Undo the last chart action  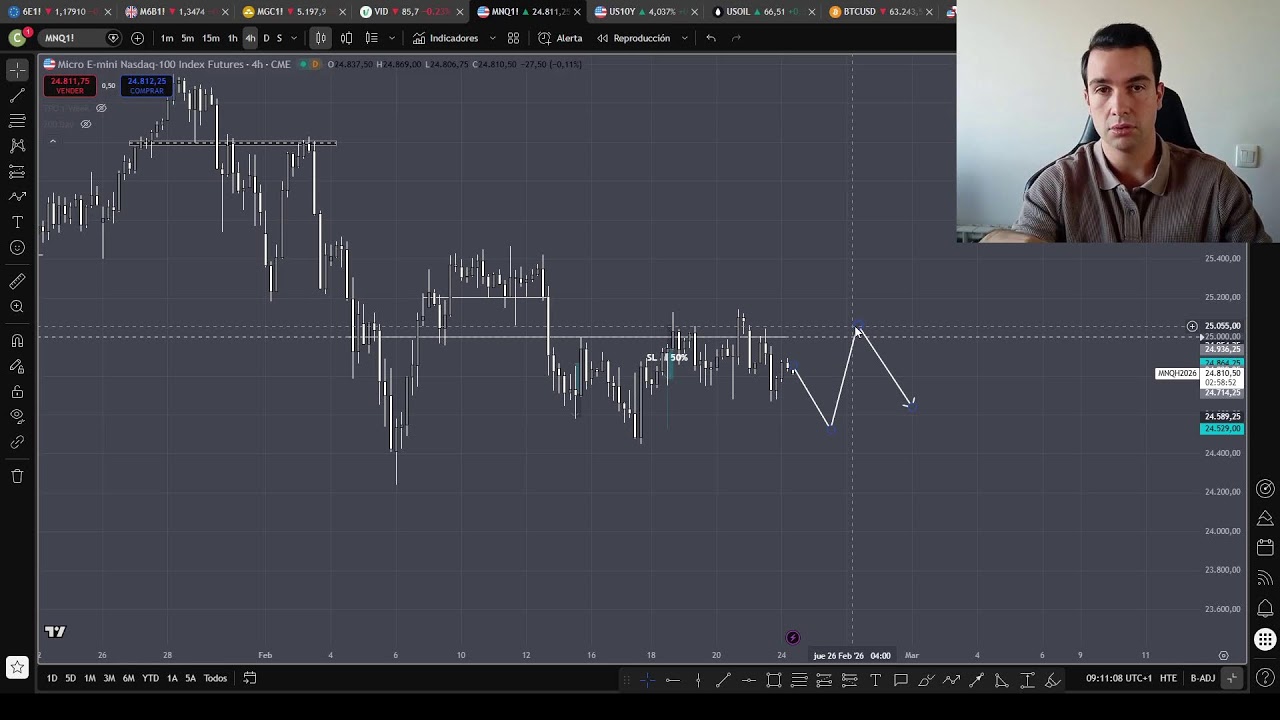(x=711, y=38)
